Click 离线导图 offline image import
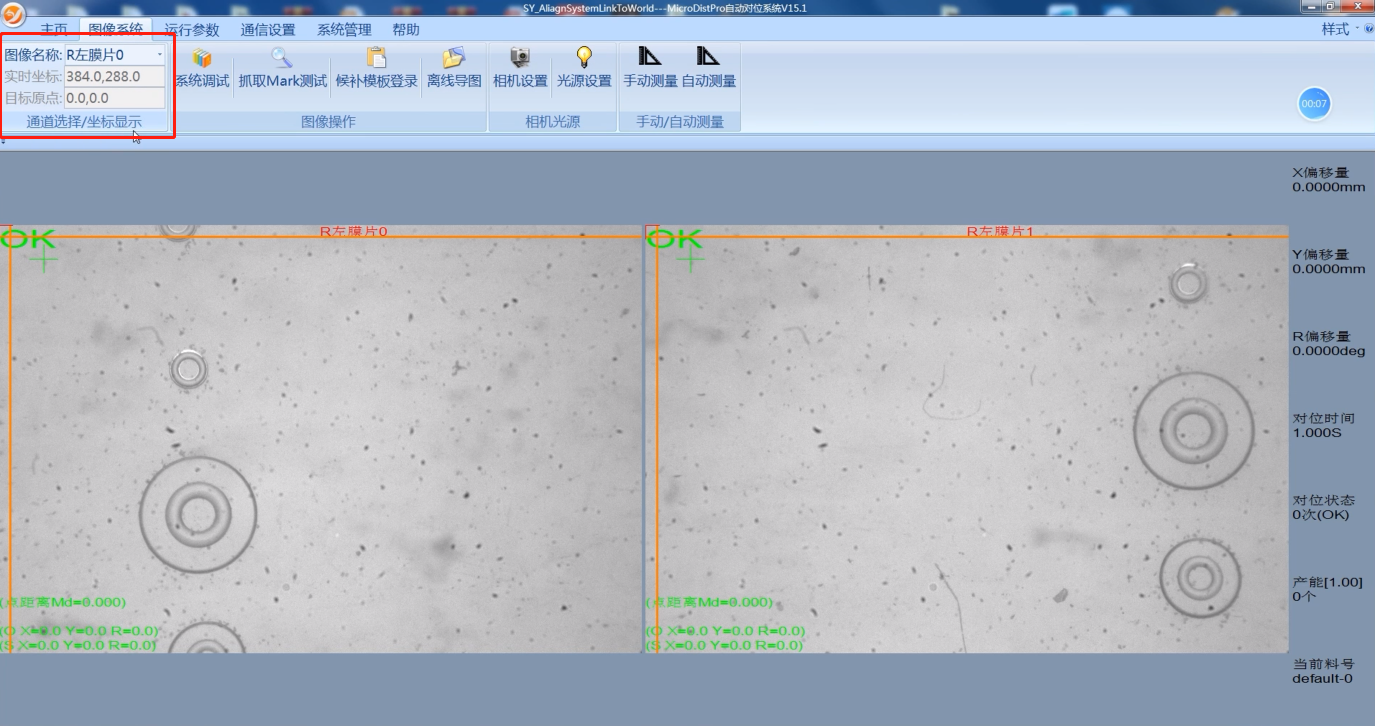 coord(454,70)
